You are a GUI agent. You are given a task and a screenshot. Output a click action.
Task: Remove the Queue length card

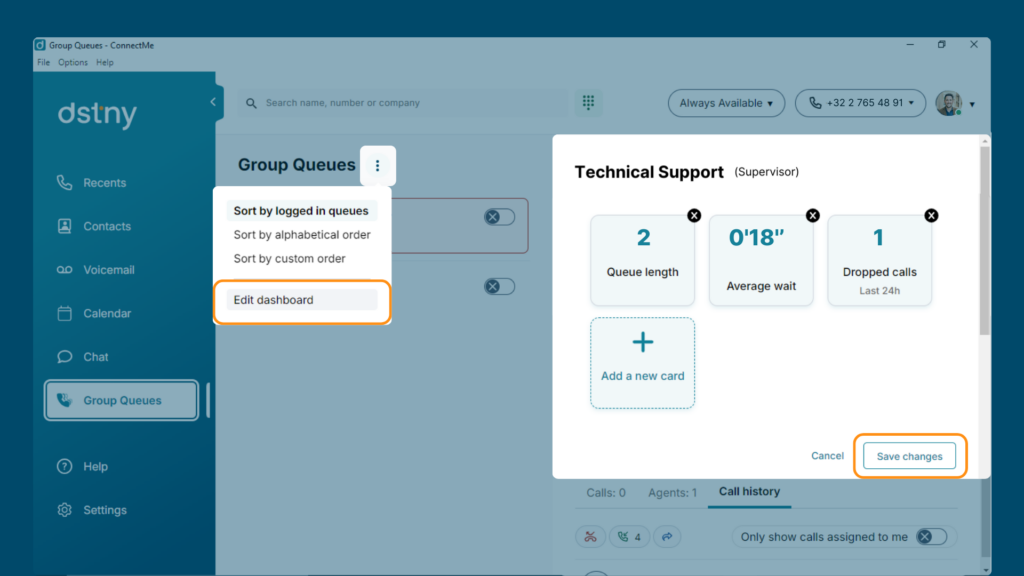[x=694, y=216]
